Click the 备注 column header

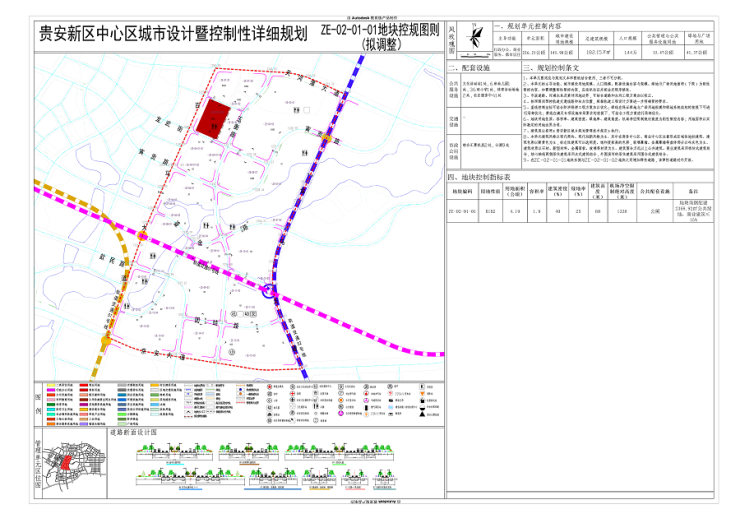point(693,192)
